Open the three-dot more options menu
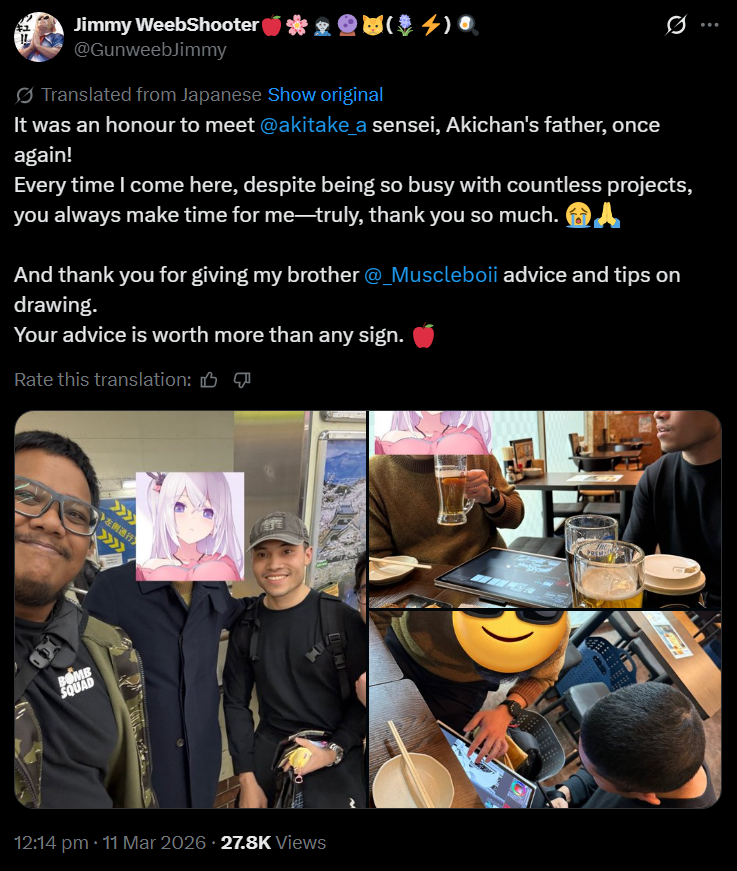Viewport: 737px width, 871px height. pyautogui.click(x=710, y=25)
